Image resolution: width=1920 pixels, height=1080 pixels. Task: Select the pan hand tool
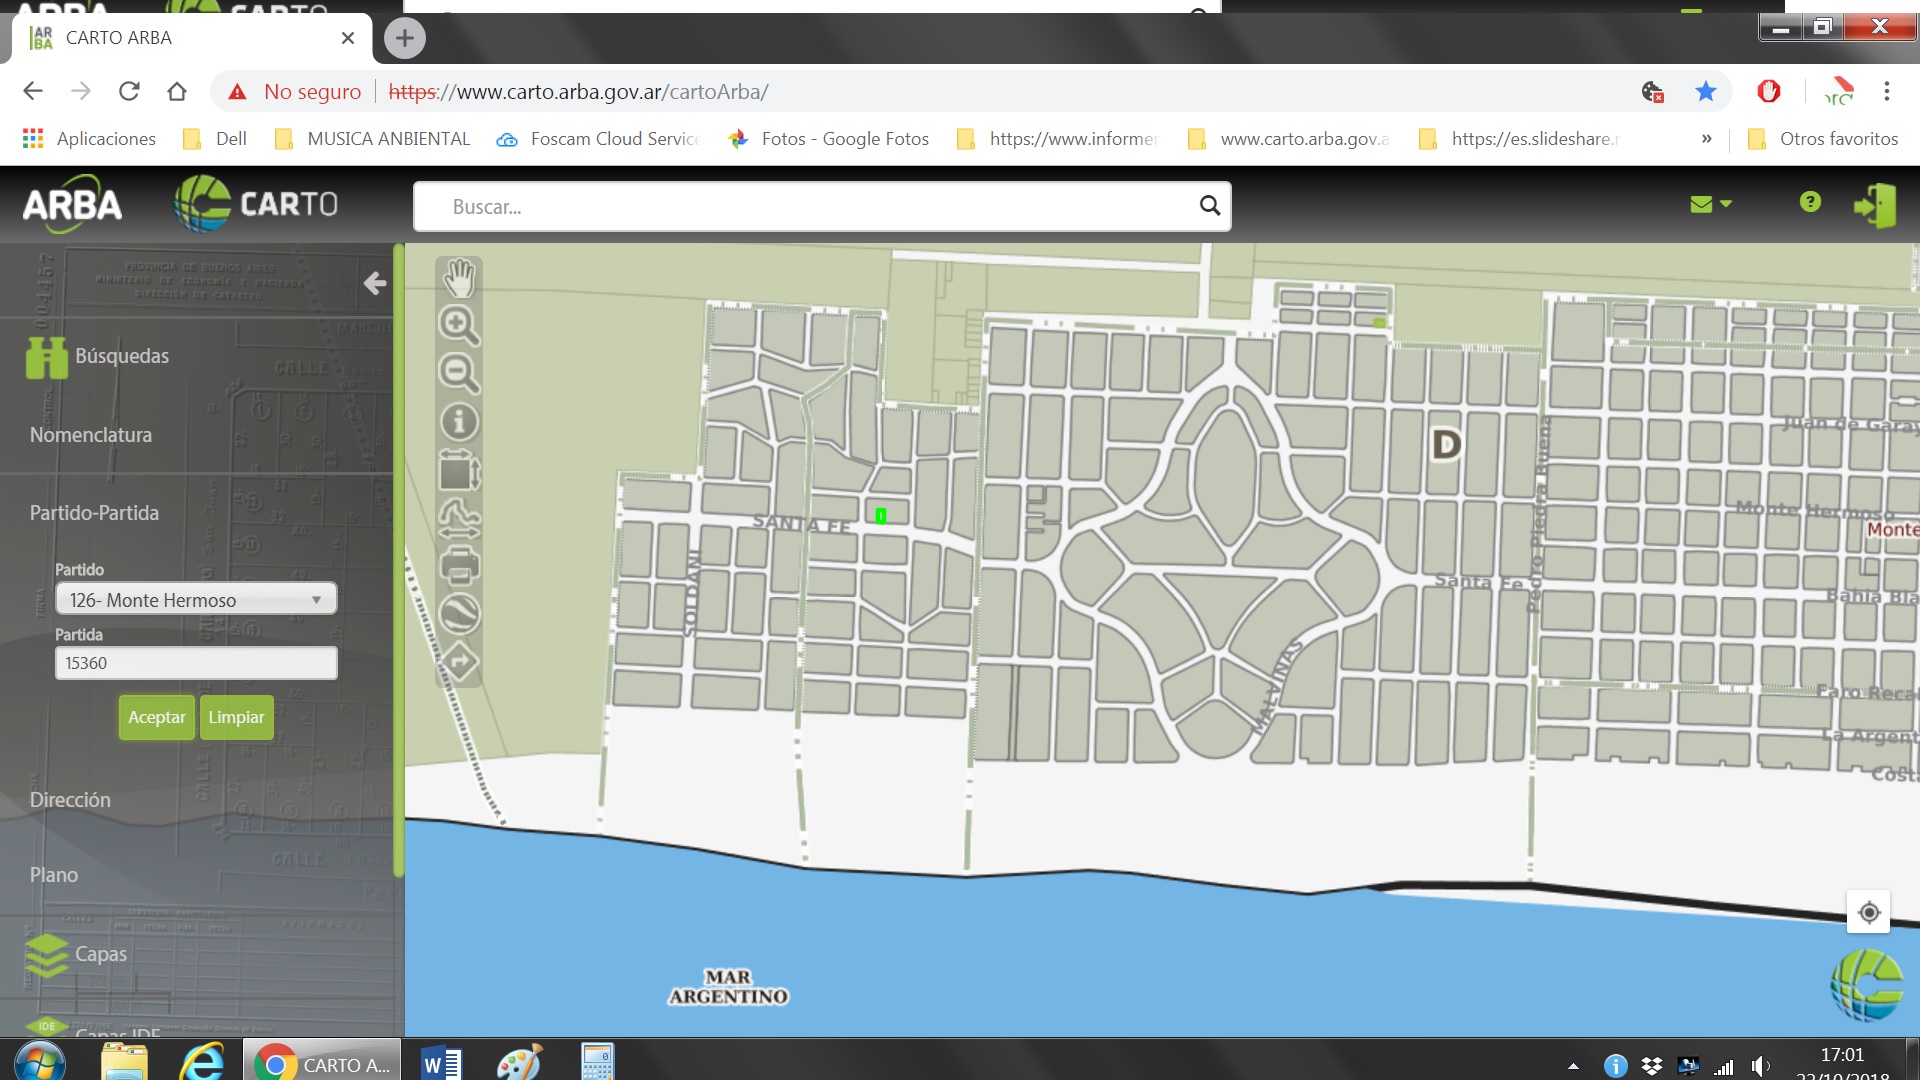click(x=459, y=278)
